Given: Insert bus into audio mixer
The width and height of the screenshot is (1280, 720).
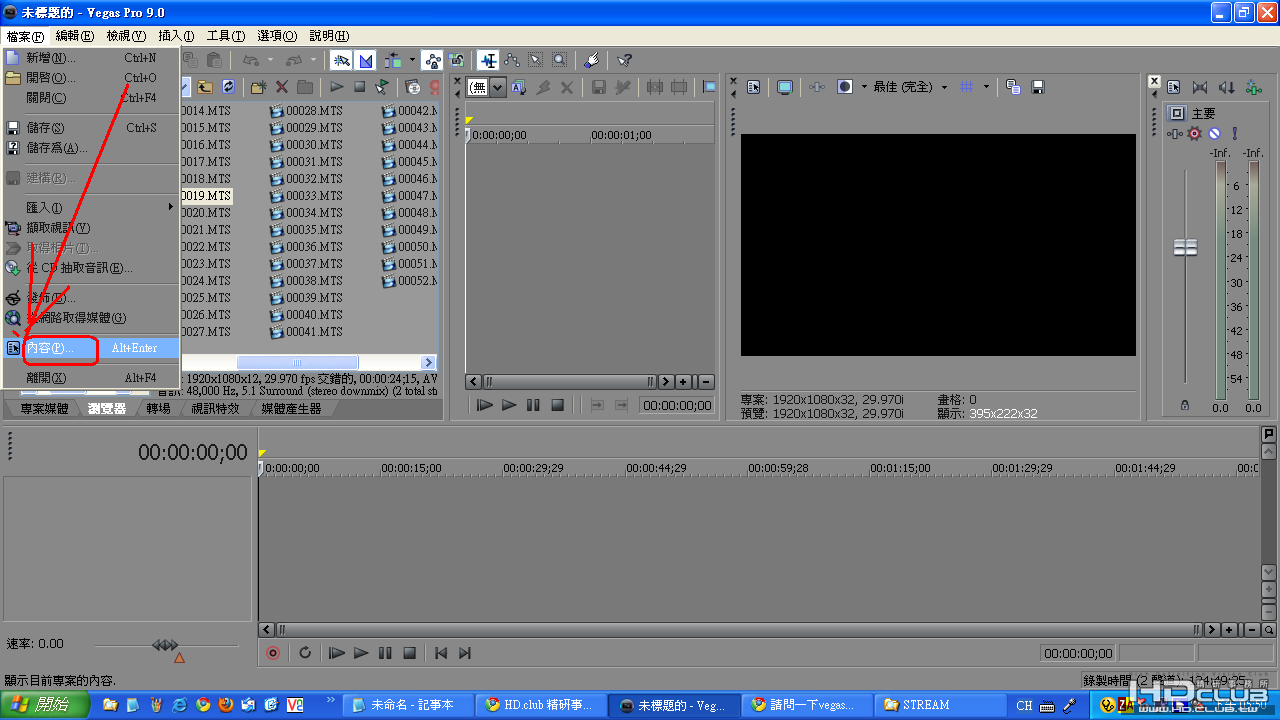Looking at the screenshot, I should tap(1252, 87).
